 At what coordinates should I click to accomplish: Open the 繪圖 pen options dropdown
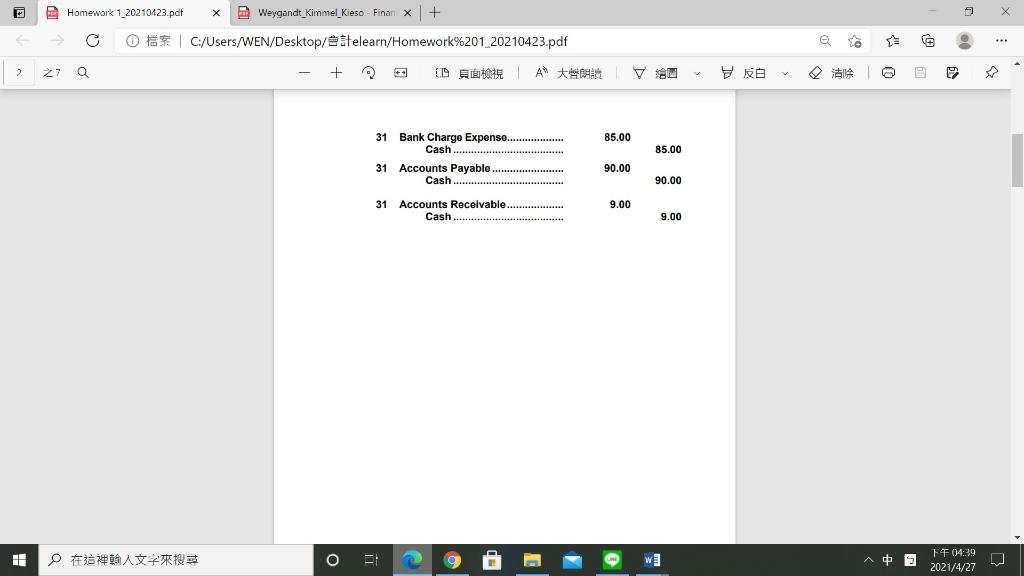click(x=697, y=72)
